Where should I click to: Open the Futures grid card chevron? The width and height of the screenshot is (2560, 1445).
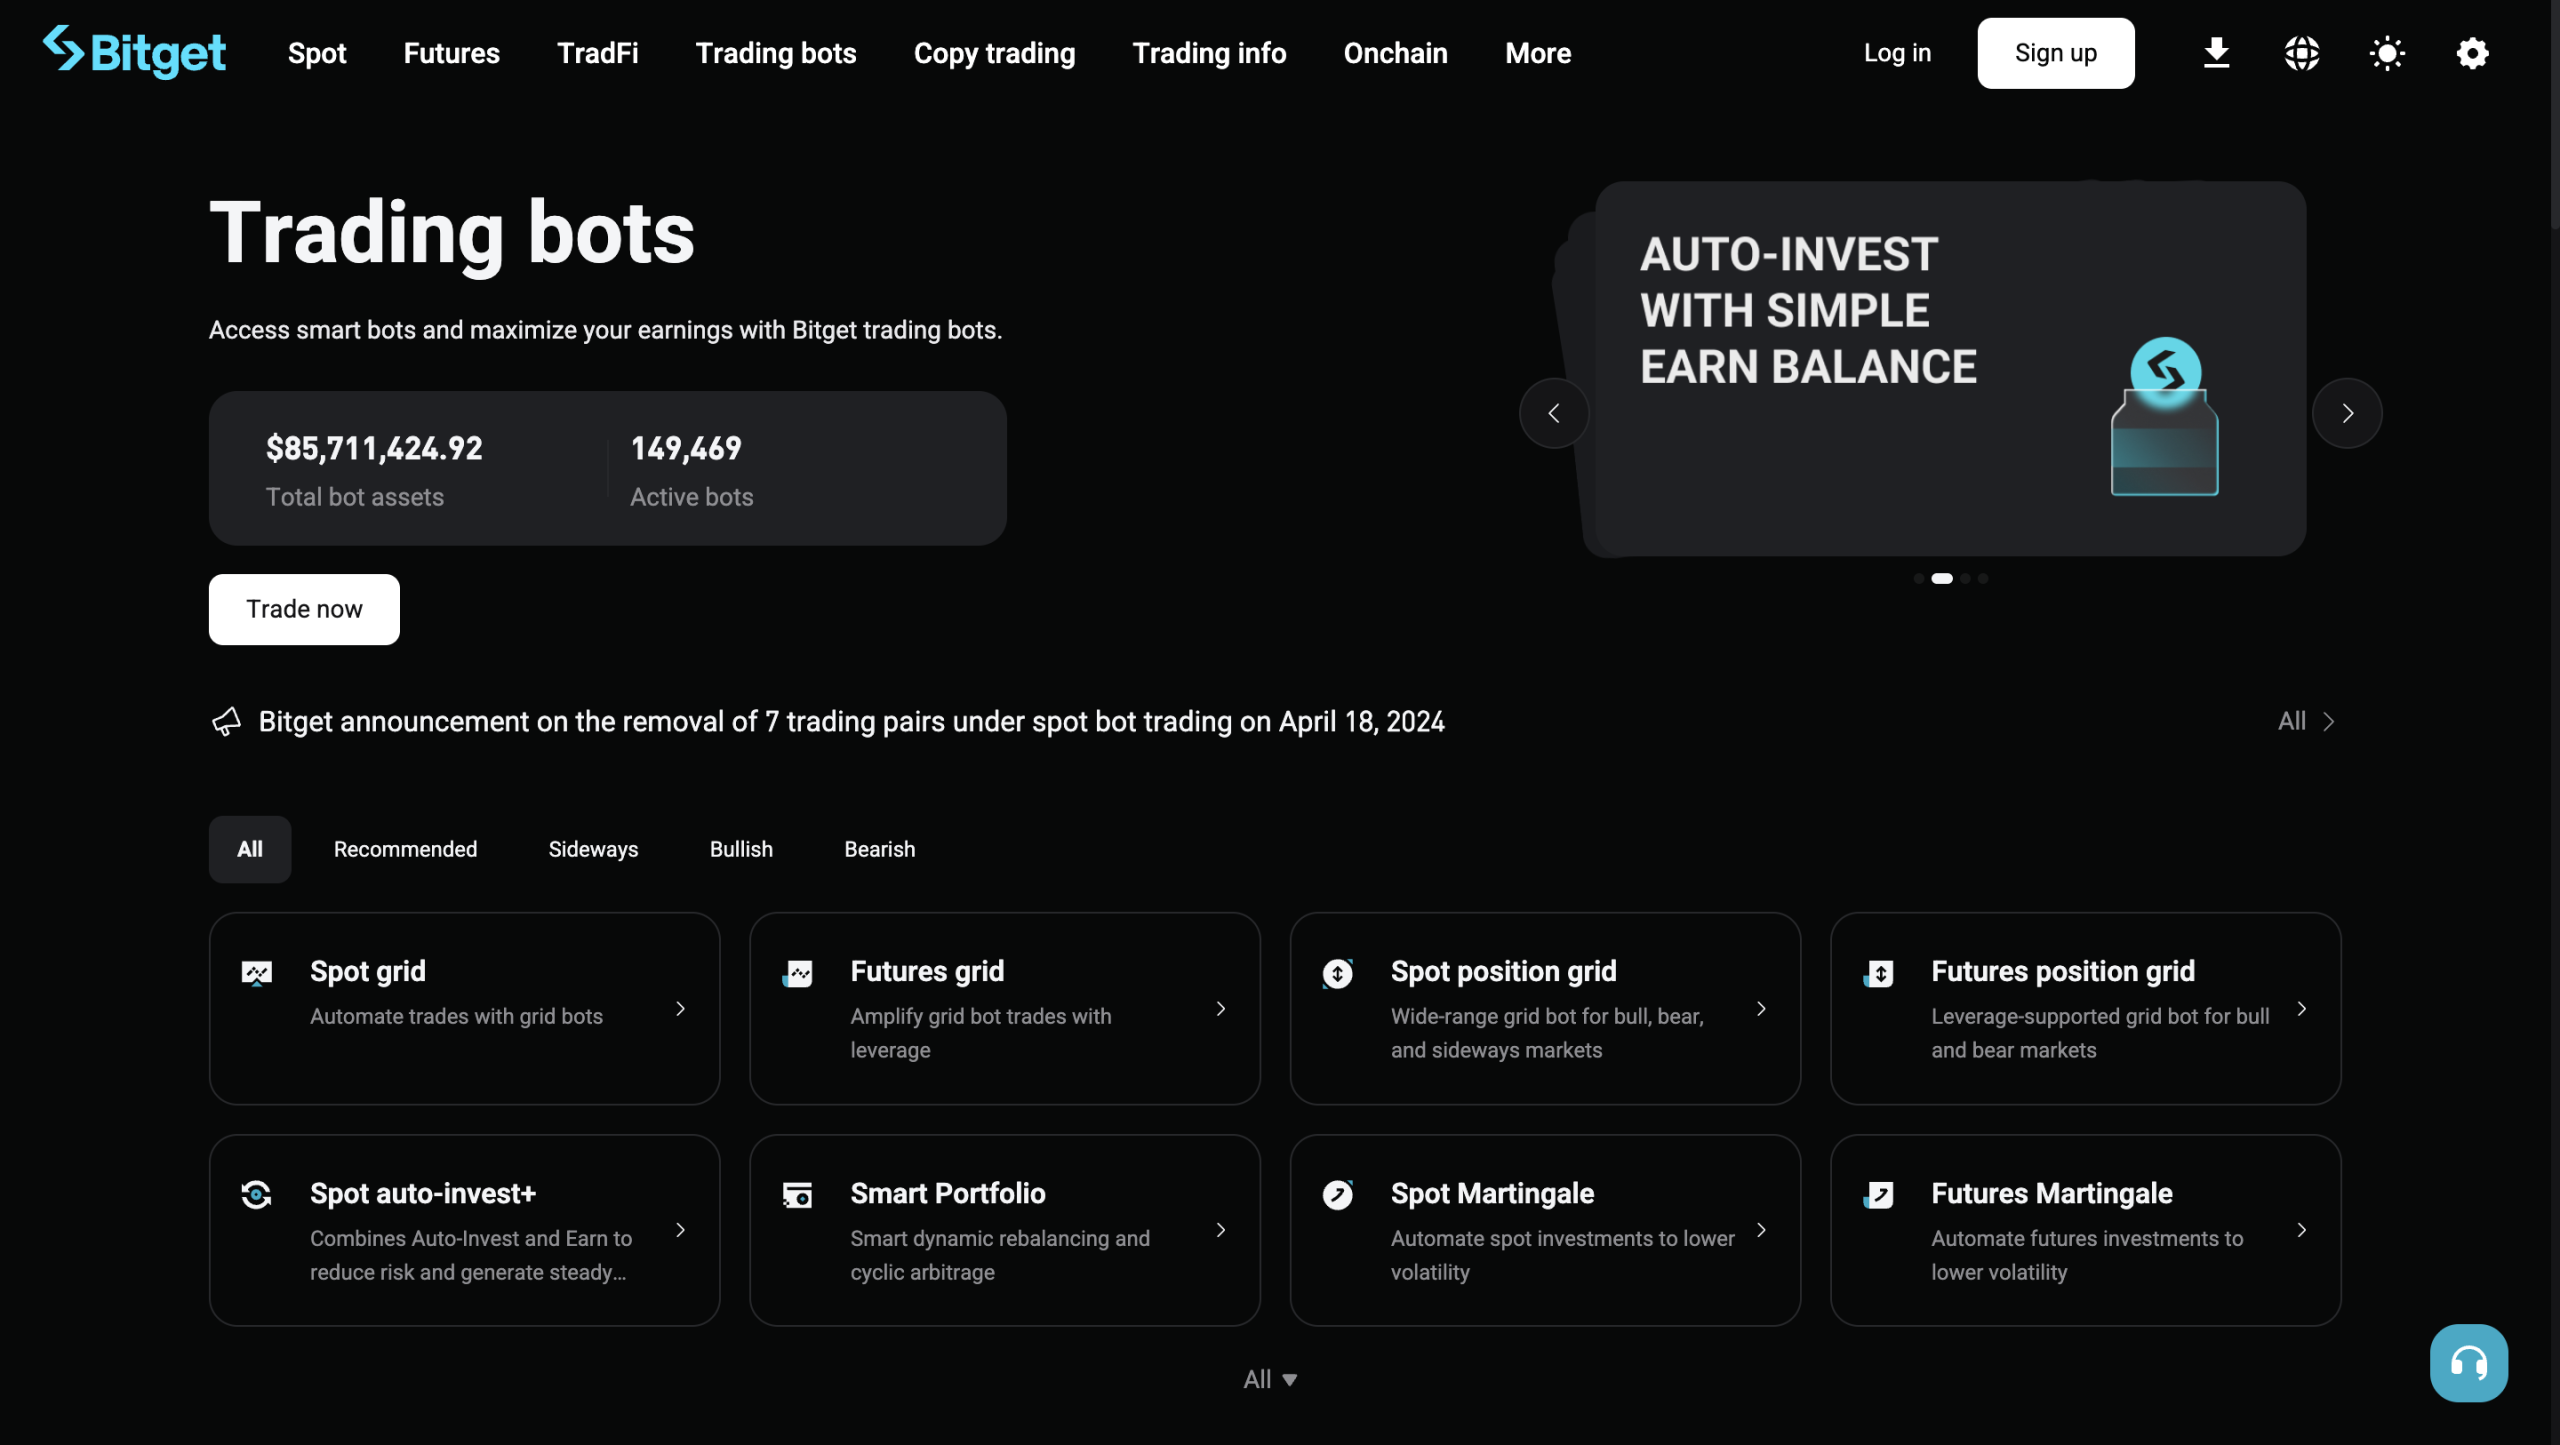1221,1008
